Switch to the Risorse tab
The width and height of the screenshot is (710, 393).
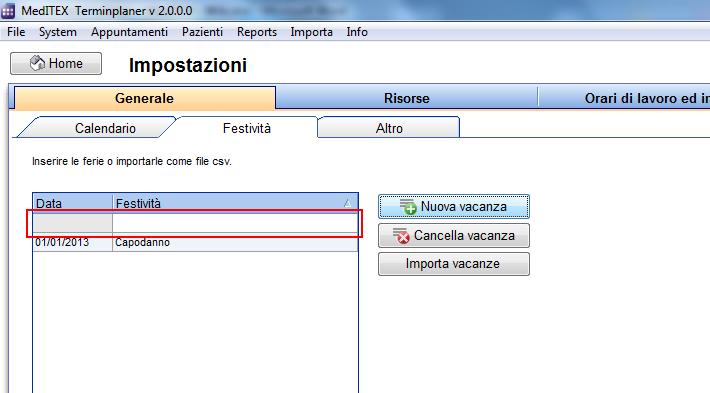(407, 98)
